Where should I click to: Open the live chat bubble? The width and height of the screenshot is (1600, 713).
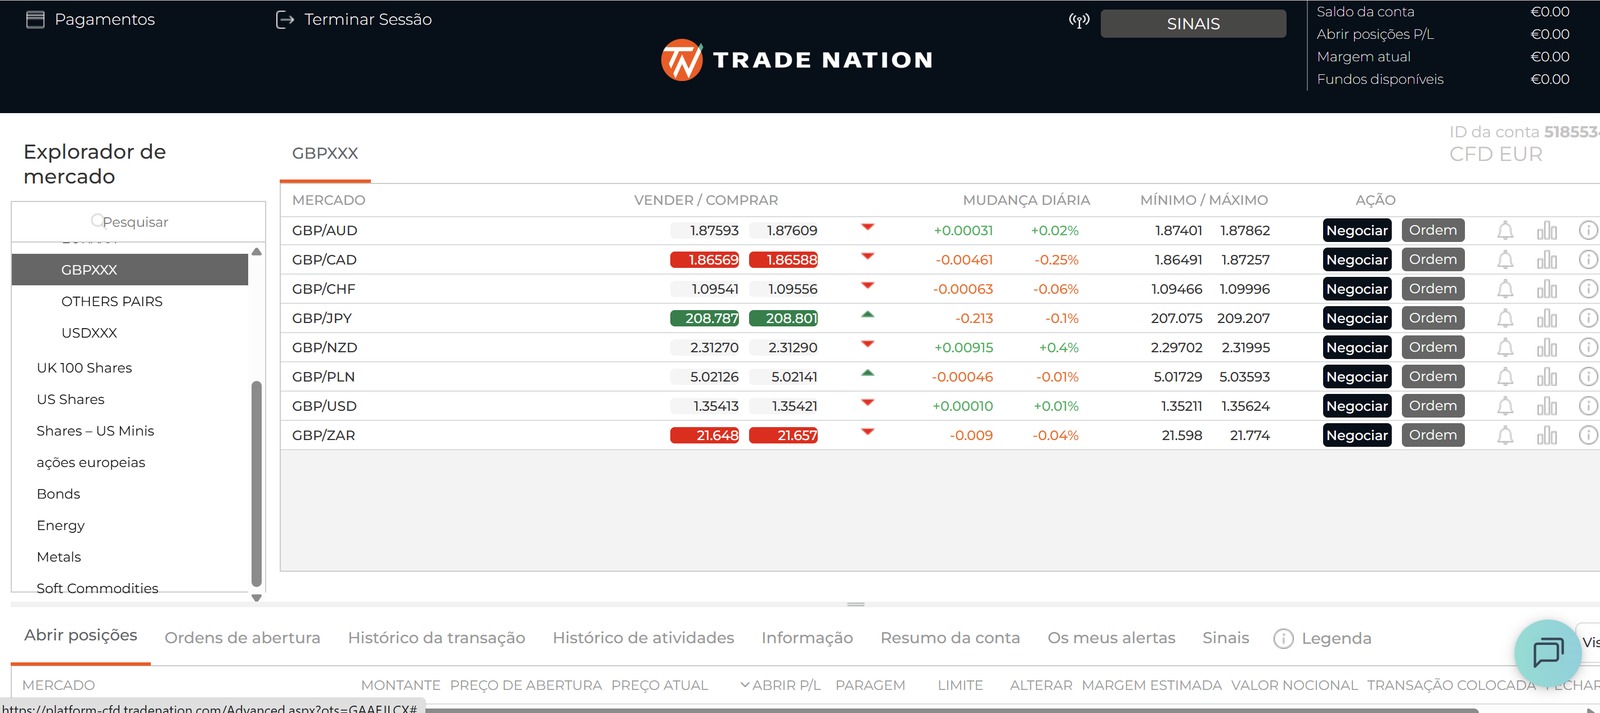[1548, 653]
